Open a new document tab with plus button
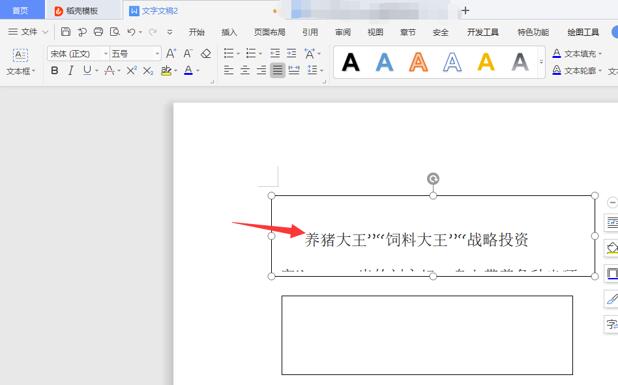Screen dimensions: 618x385 465,11
